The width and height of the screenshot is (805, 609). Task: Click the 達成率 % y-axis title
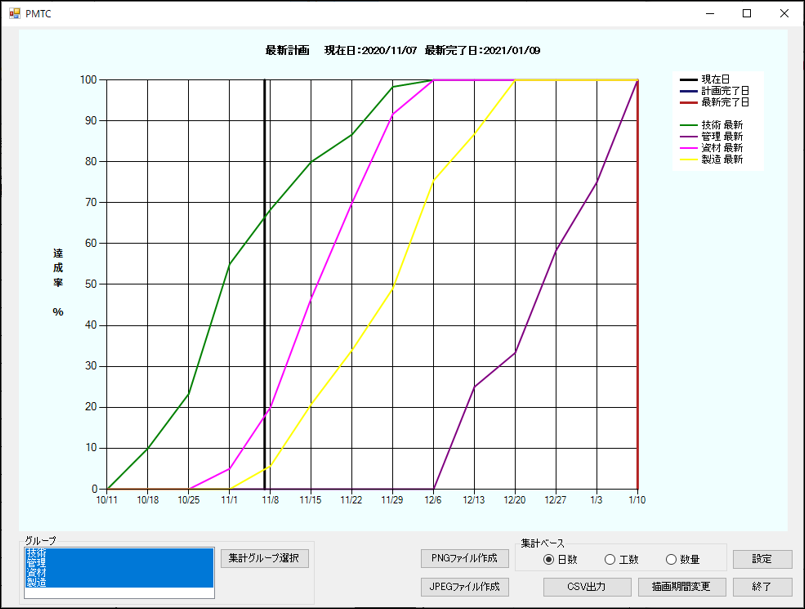coord(58,282)
